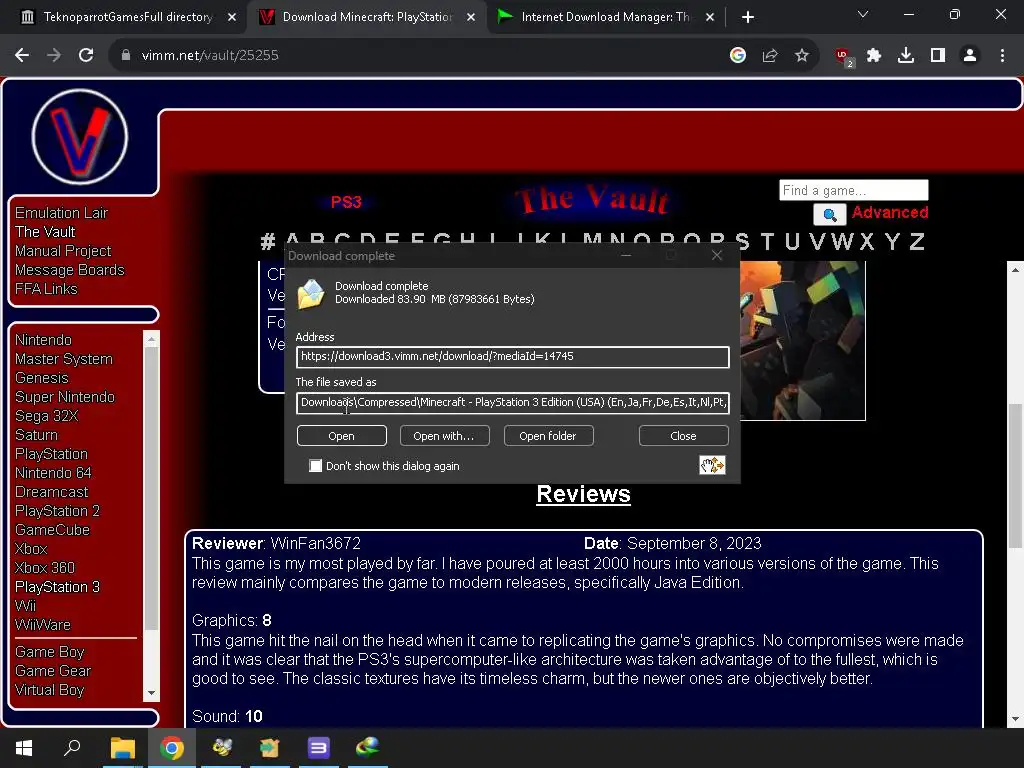The height and width of the screenshot is (768, 1024).
Task: Select Dreamcast in console list
Action: point(52,492)
